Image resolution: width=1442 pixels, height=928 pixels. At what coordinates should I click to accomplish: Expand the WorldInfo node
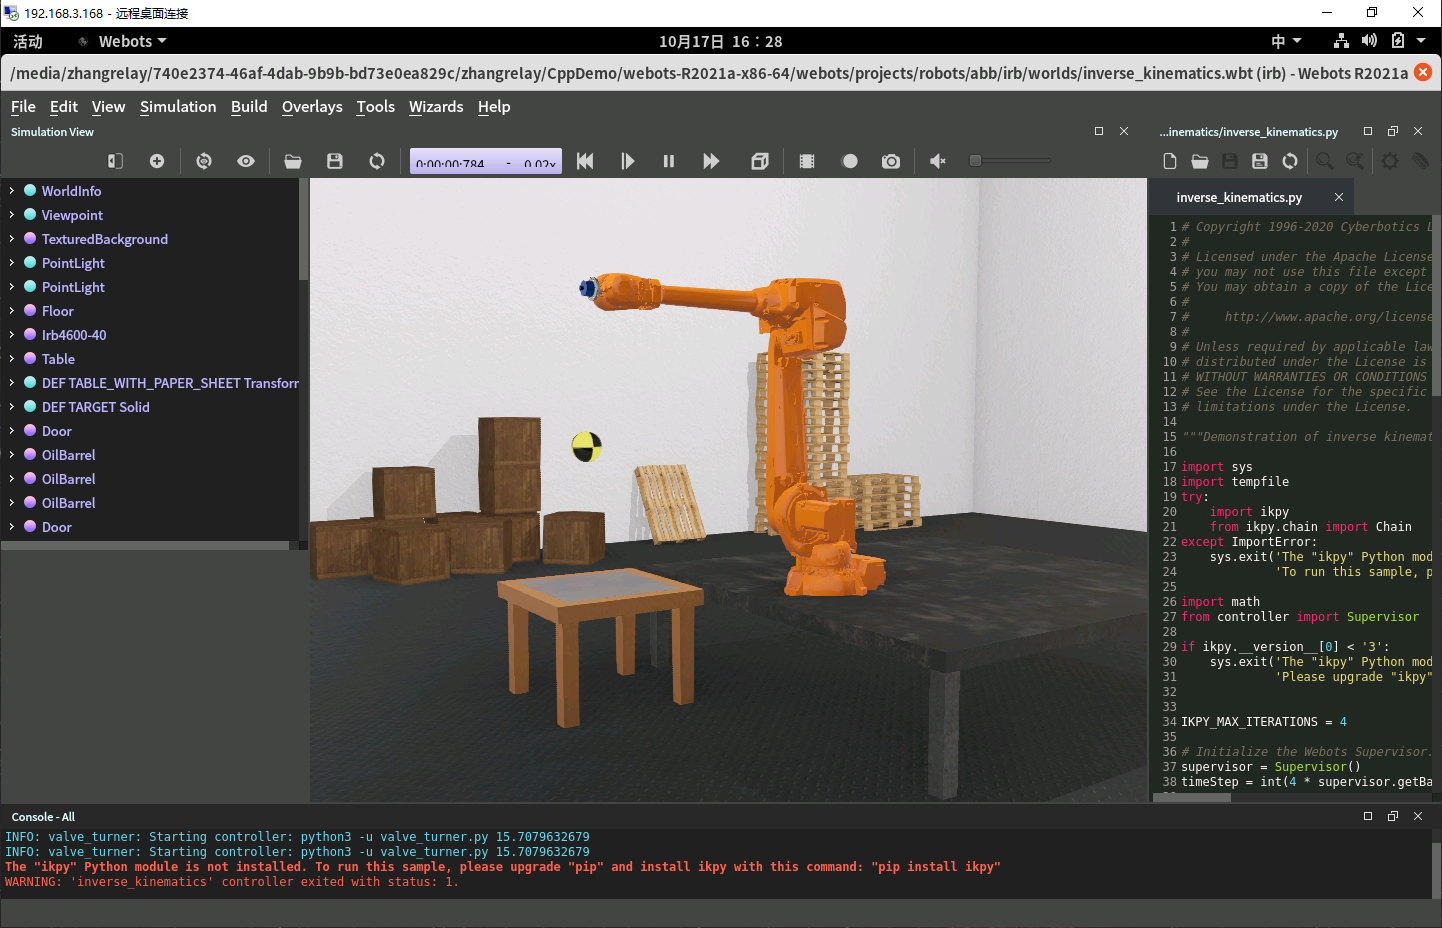[12, 190]
